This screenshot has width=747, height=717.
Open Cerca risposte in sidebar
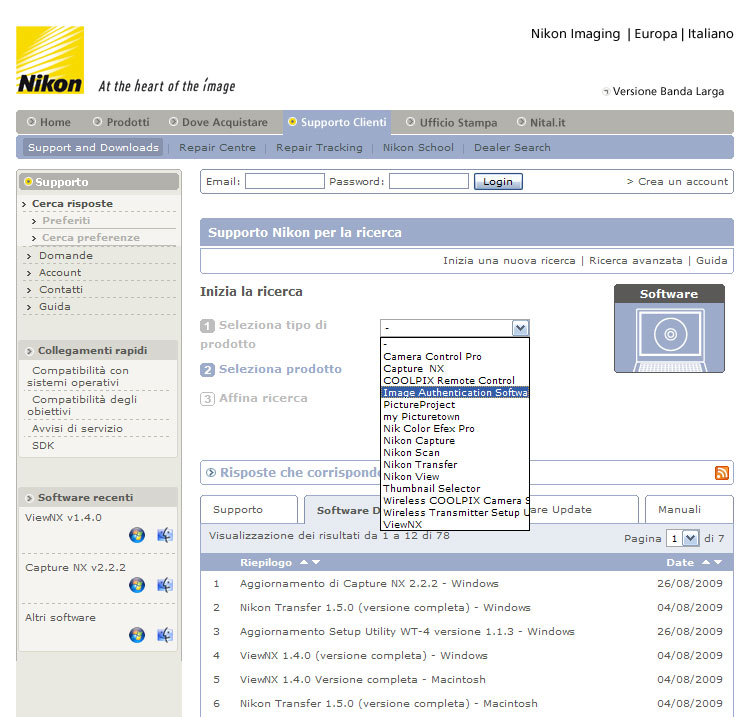pyautogui.click(x=72, y=203)
